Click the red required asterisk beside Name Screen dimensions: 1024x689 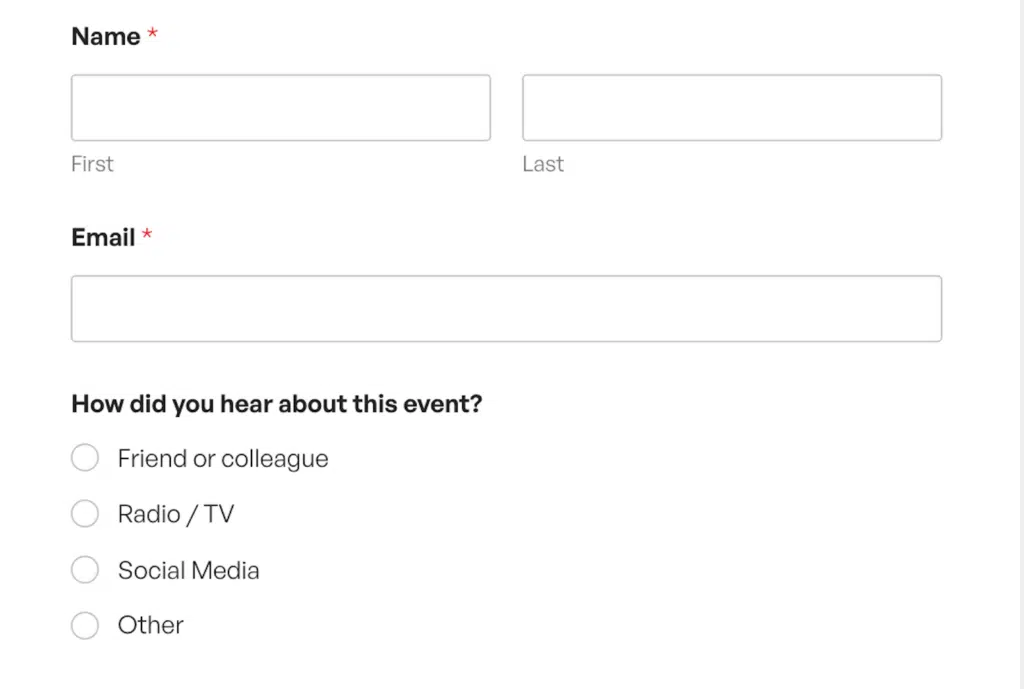[x=152, y=33]
